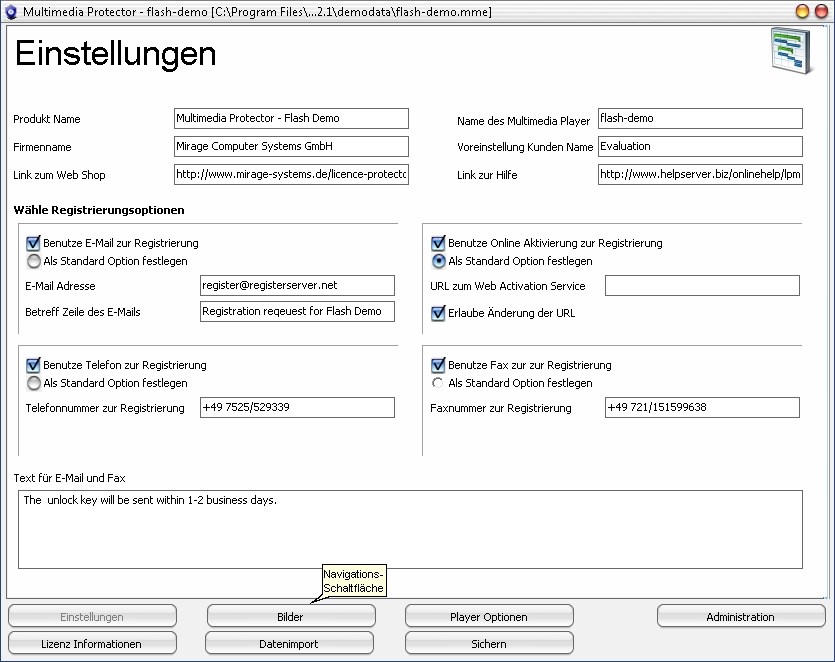Image resolution: width=835 pixels, height=662 pixels.
Task: Toggle 'Benutze E-Mail zur Registrierung' checkbox
Action: click(34, 243)
